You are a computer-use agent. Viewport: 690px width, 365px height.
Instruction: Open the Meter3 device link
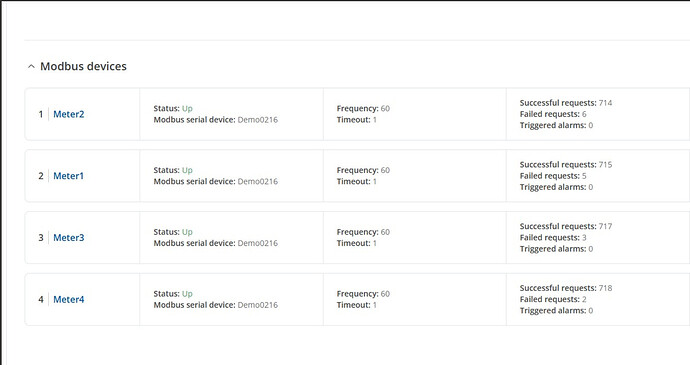pyautogui.click(x=69, y=237)
